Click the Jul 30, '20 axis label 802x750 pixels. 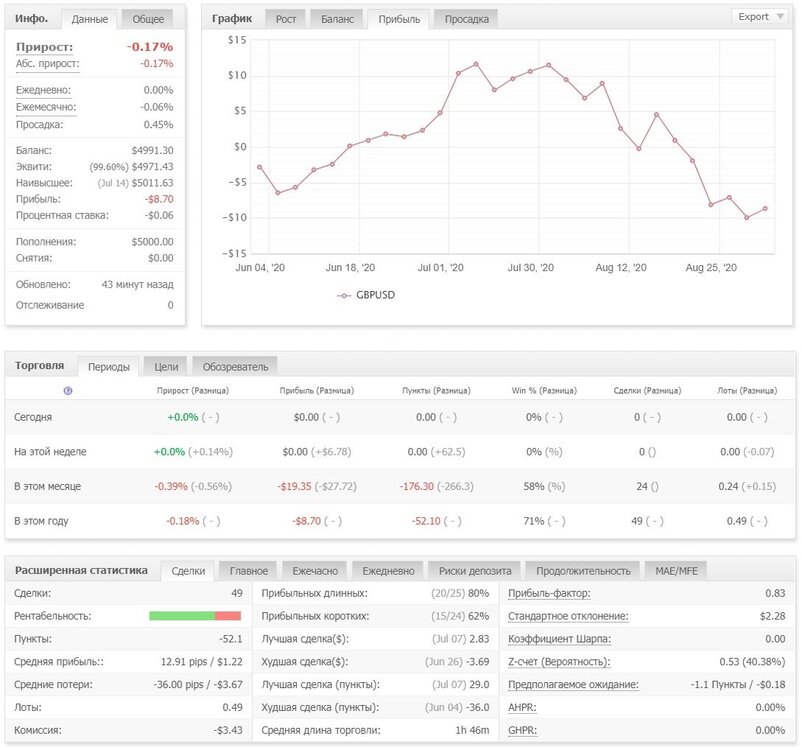[530, 268]
